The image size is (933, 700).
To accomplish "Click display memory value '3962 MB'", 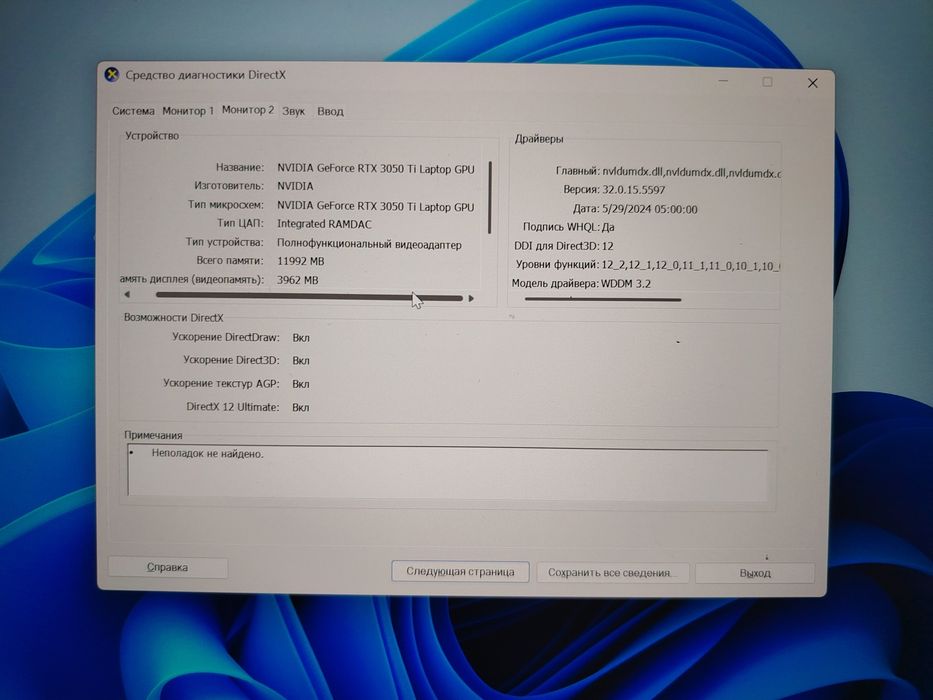I will pos(298,280).
